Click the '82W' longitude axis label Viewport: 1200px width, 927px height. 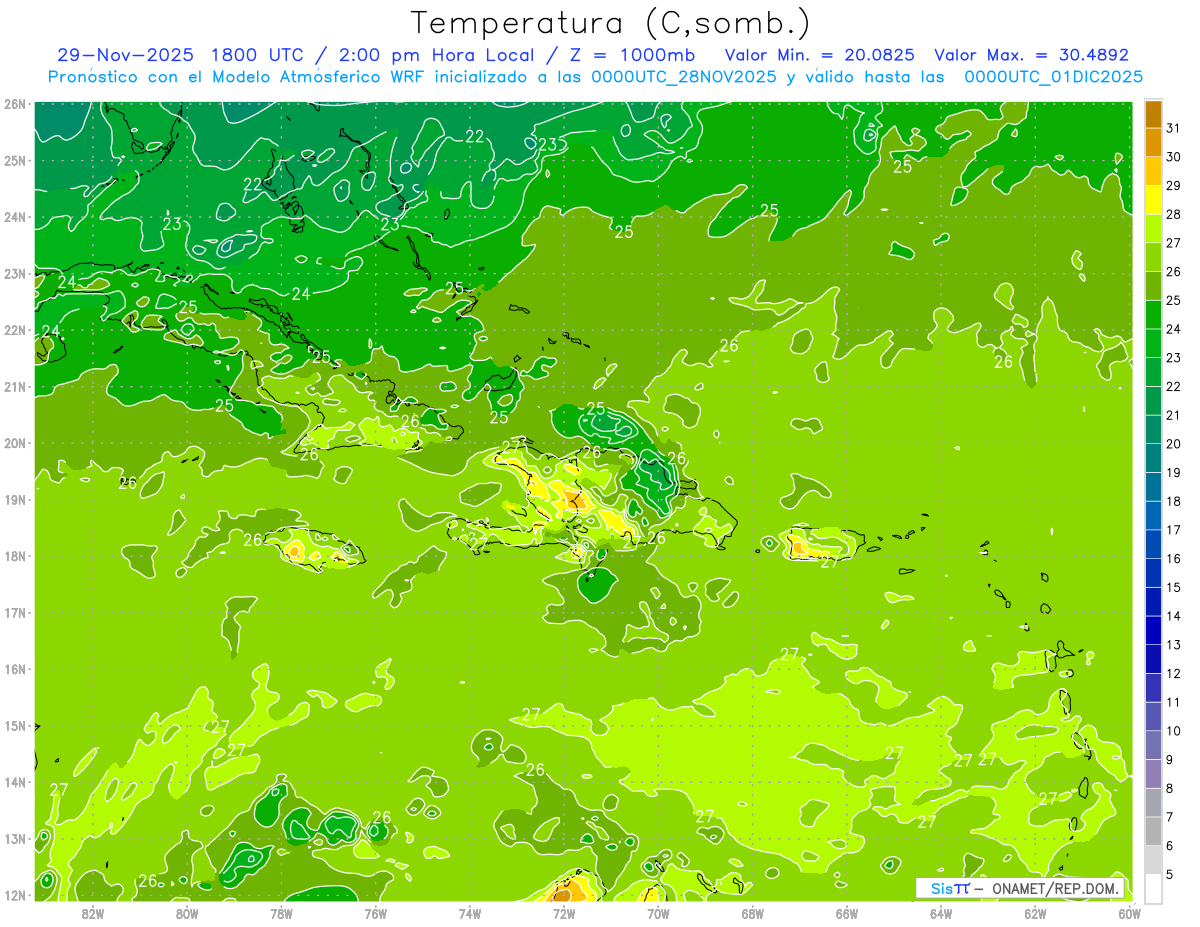pyautogui.click(x=92, y=913)
